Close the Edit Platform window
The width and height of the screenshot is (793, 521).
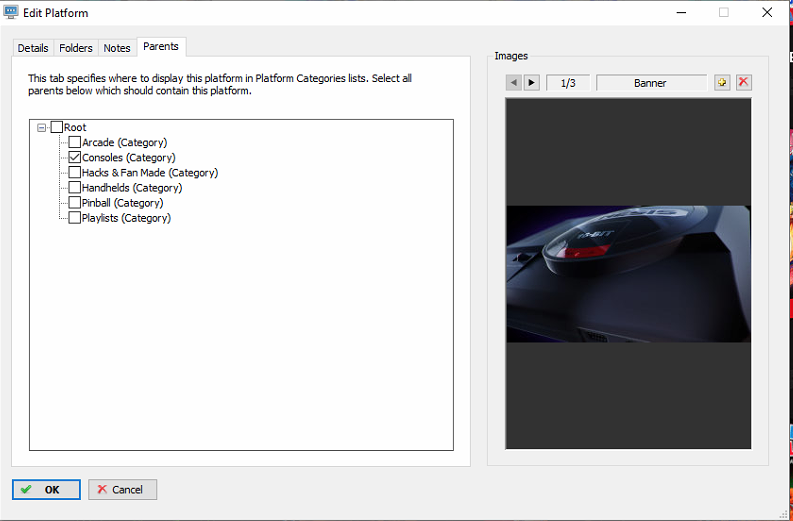[767, 13]
